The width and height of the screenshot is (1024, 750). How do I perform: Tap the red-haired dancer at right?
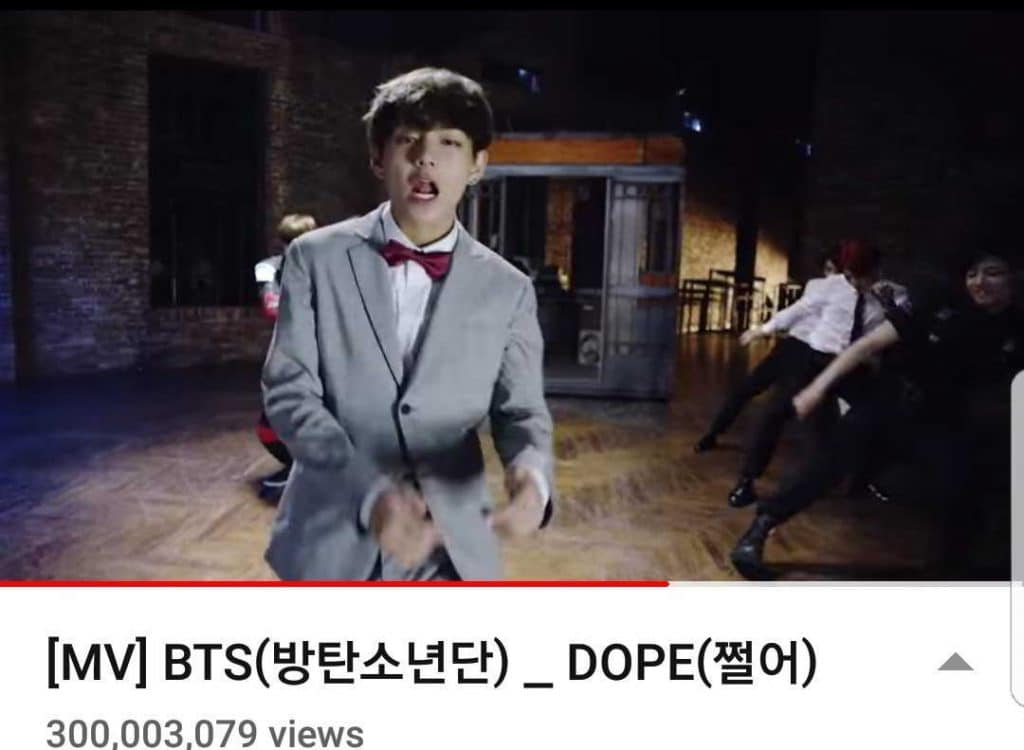point(803,366)
